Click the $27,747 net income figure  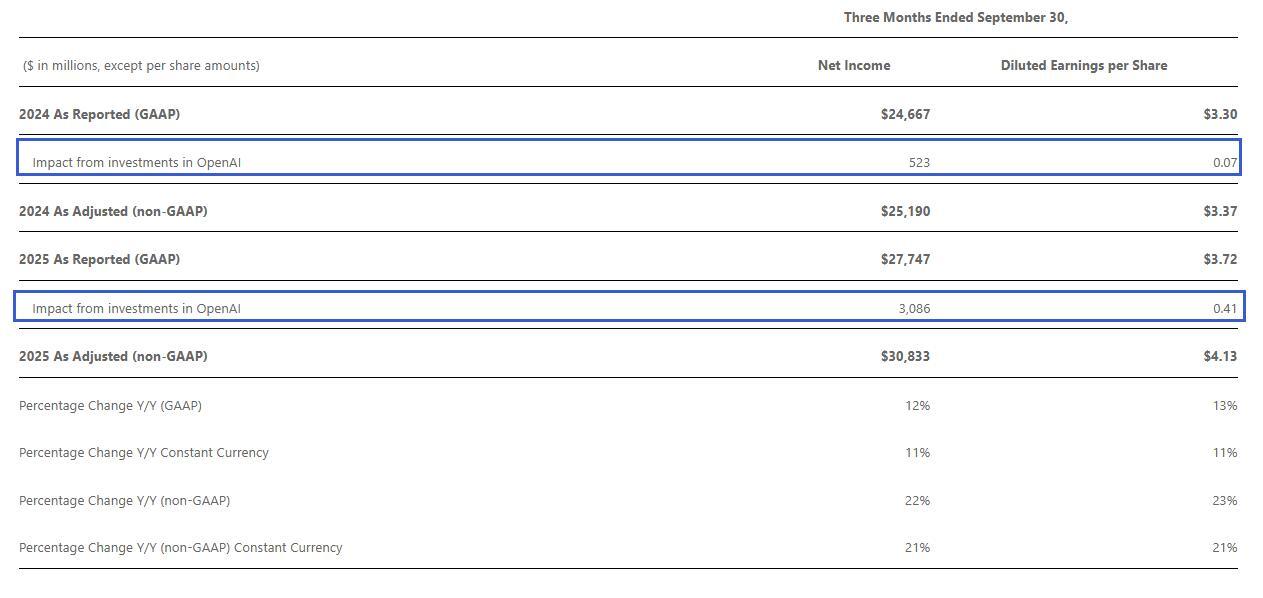[x=905, y=259]
